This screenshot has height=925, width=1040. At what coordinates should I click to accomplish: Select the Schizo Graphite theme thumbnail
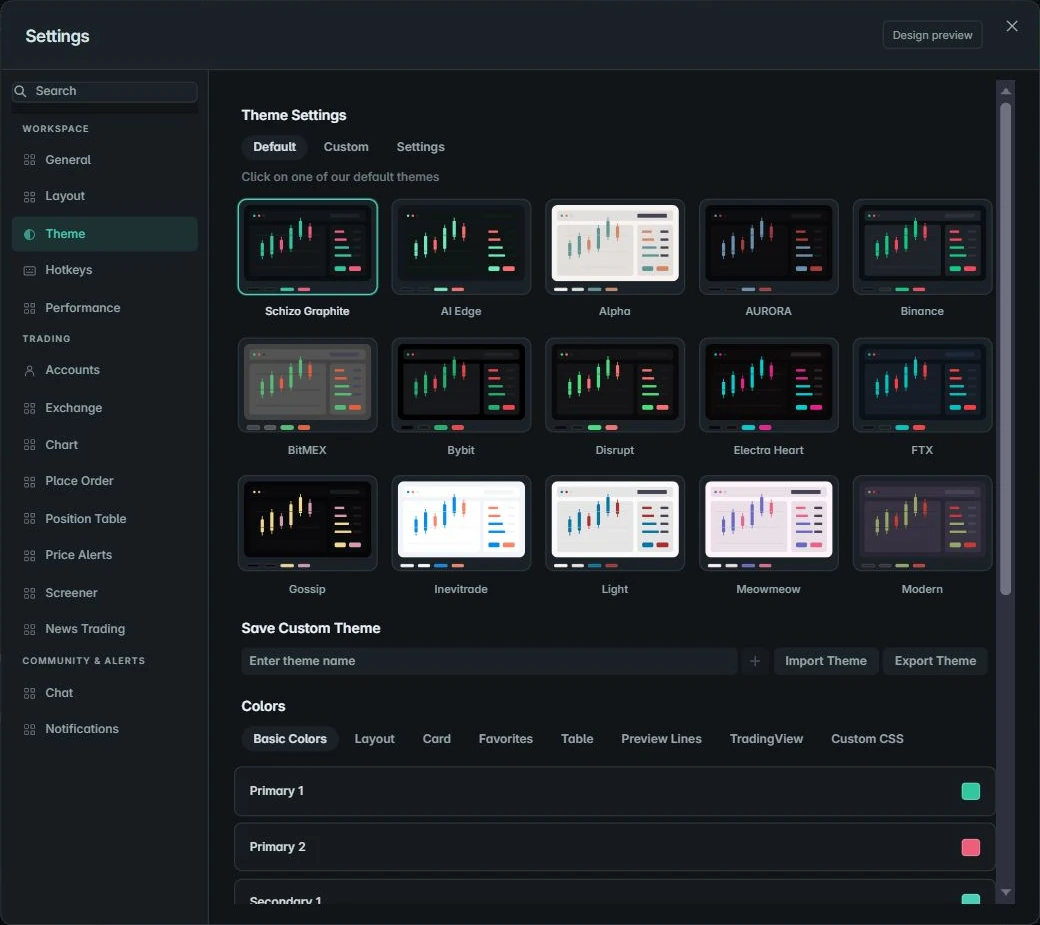click(307, 247)
